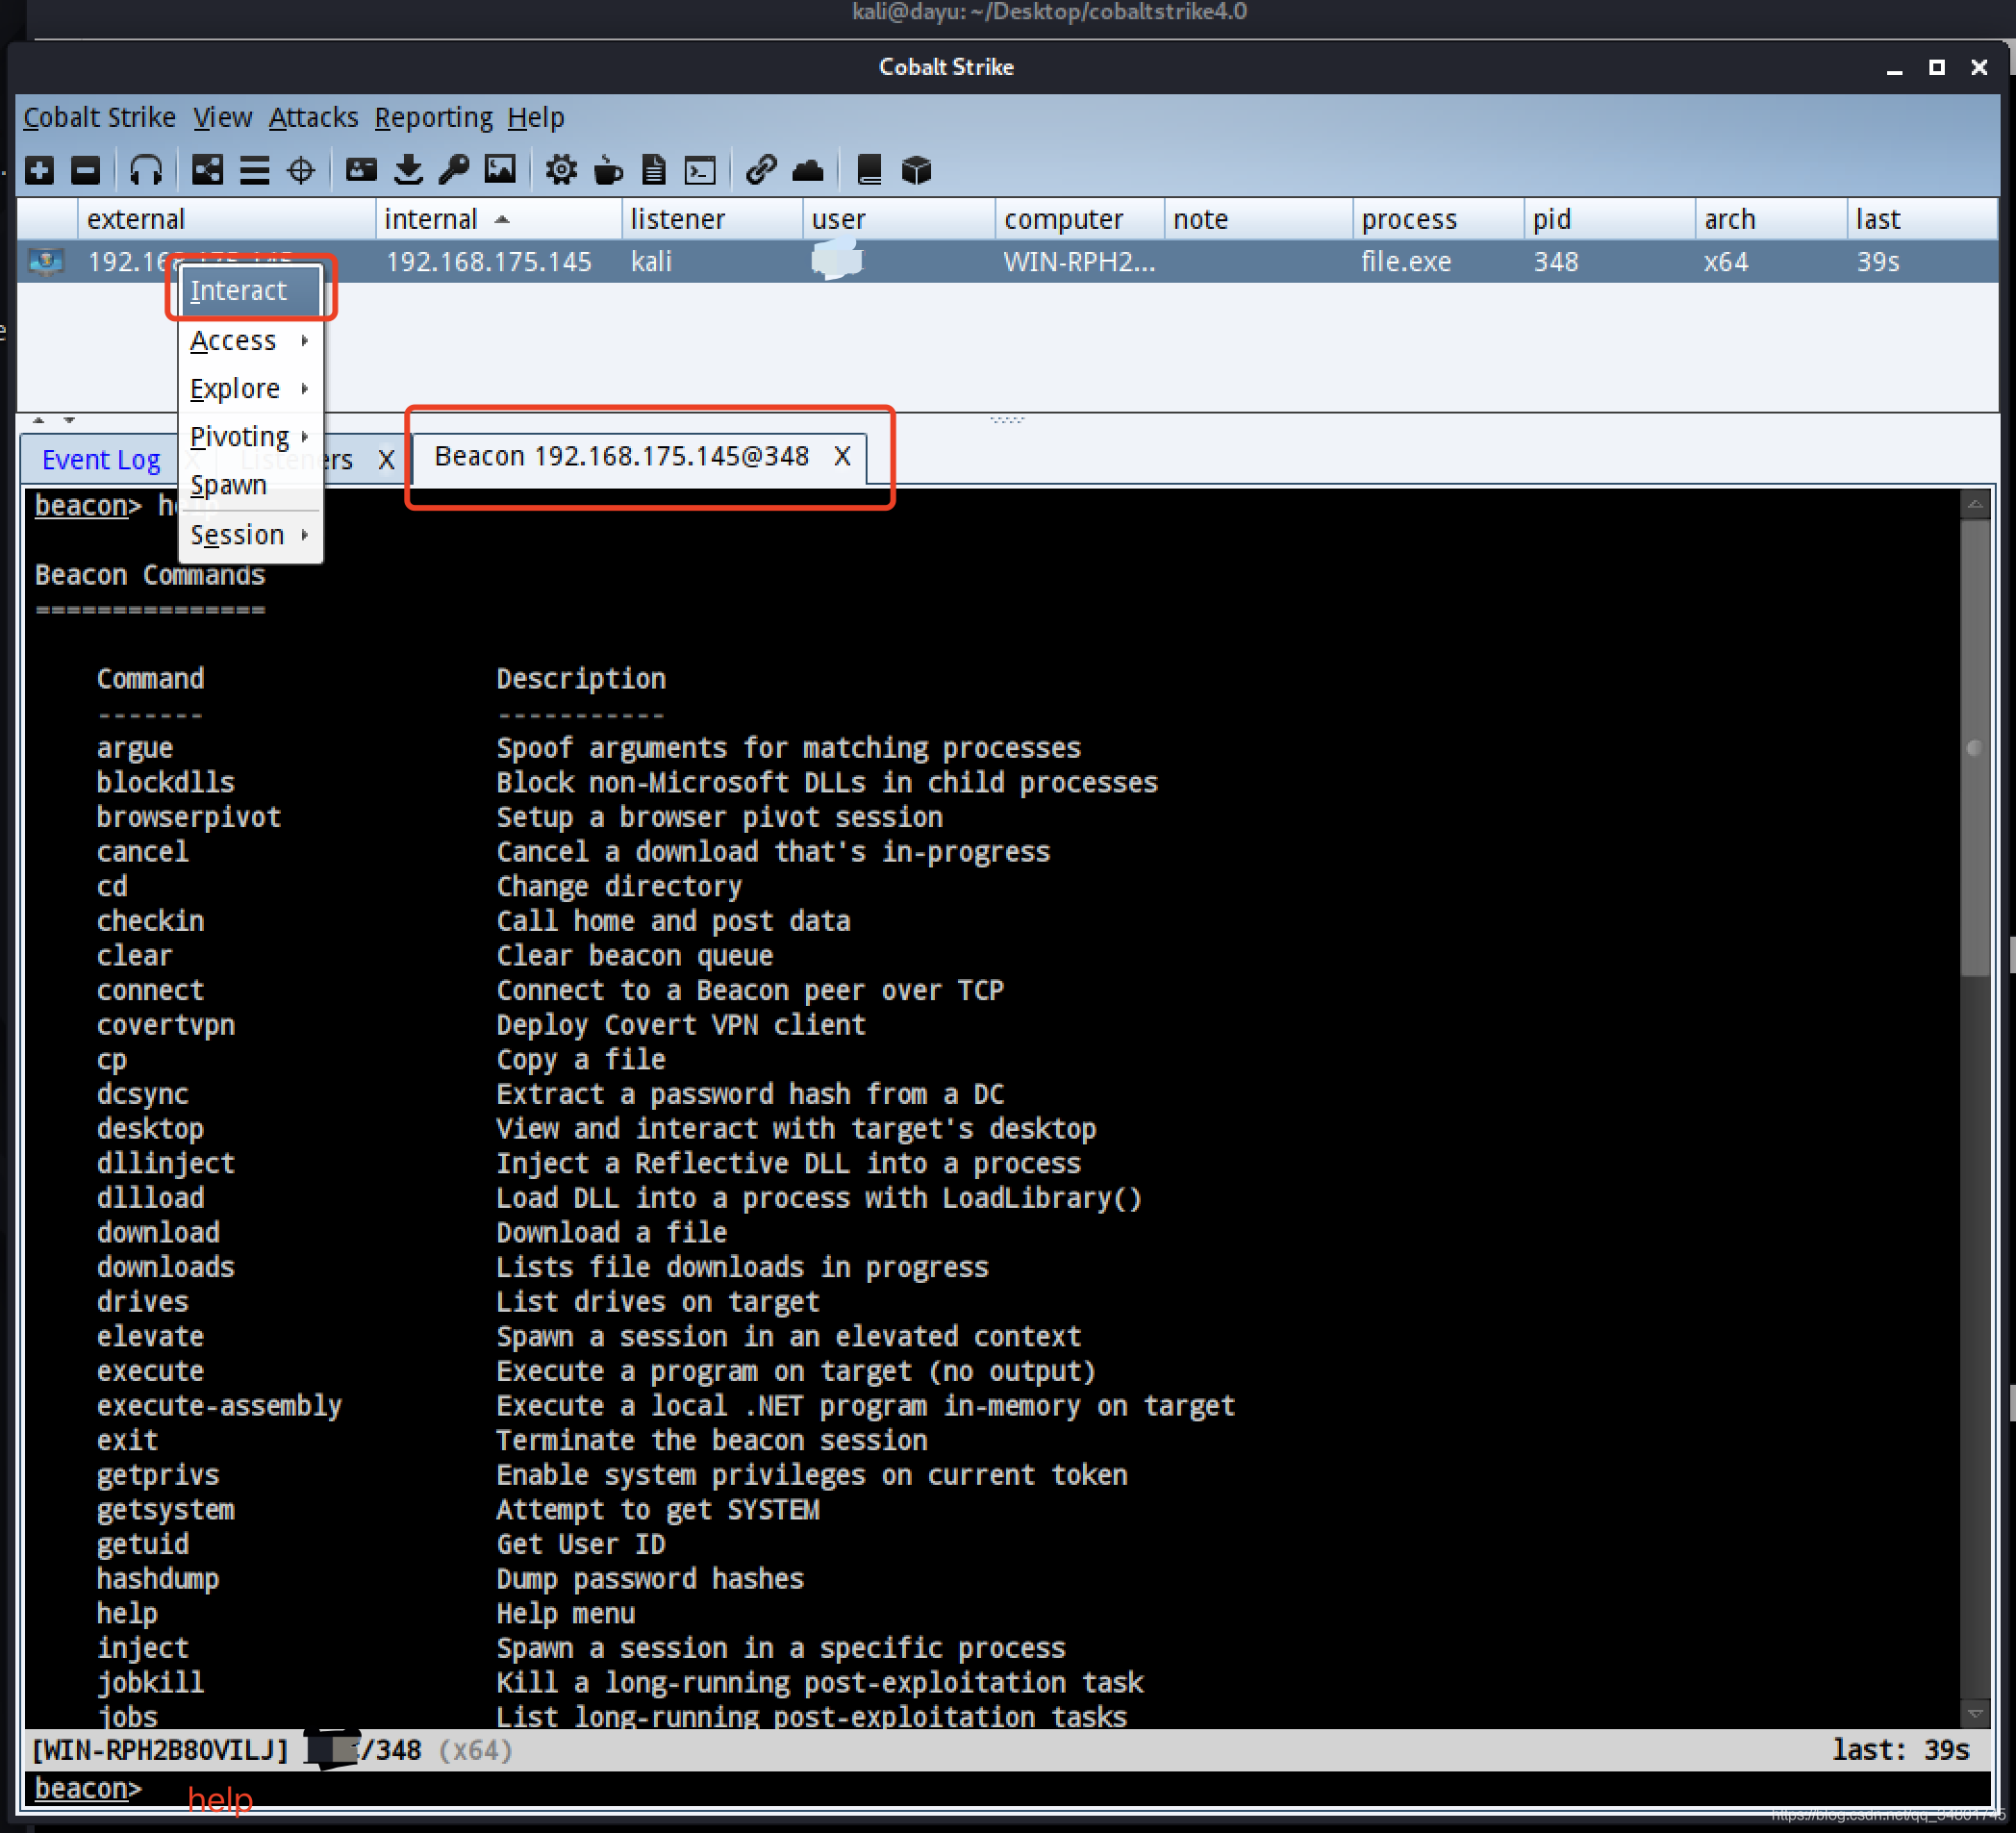Open the Help menu in menu bar
The image size is (2016, 1833).
(536, 118)
